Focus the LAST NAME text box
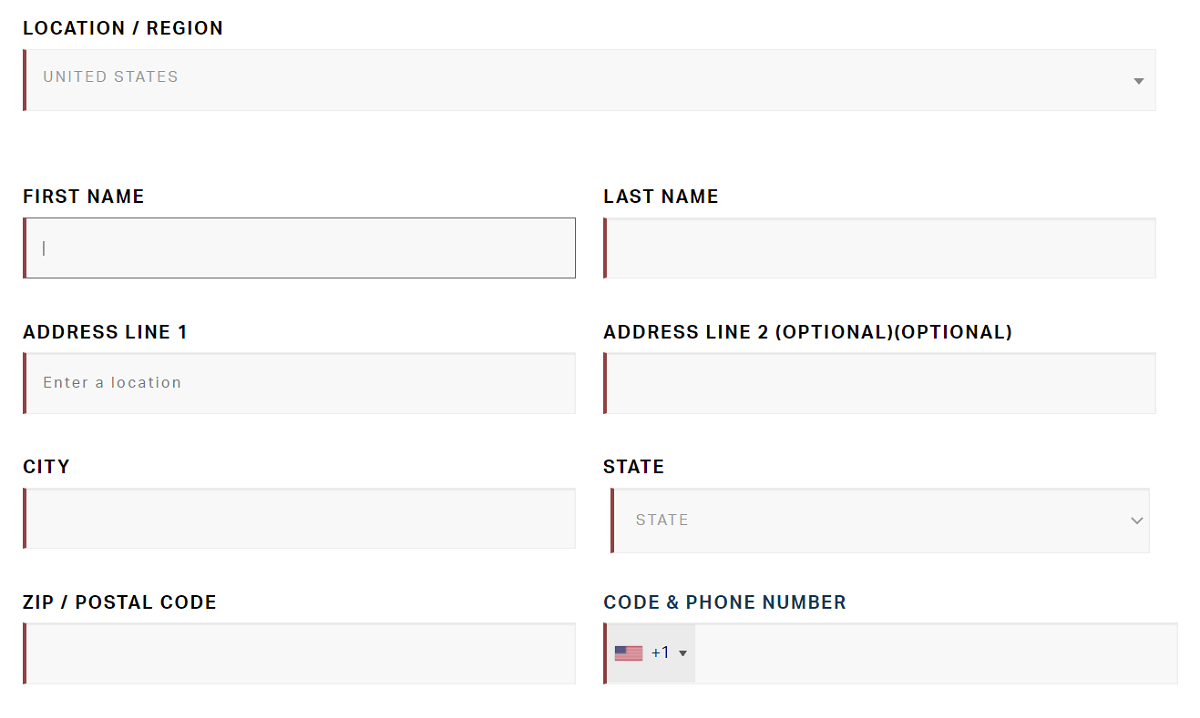 click(x=880, y=247)
